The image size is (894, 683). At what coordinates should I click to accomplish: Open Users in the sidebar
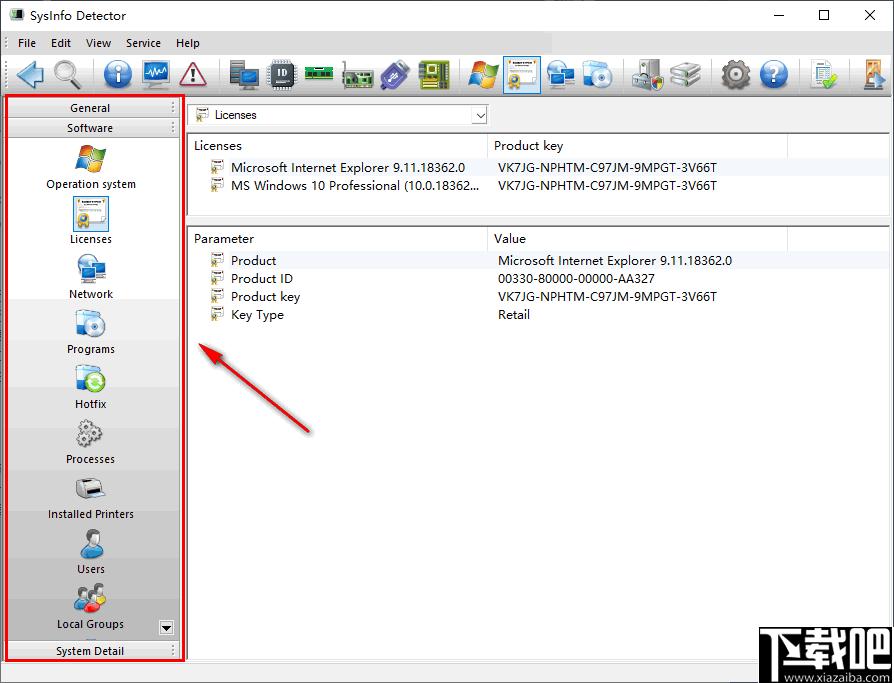[91, 552]
